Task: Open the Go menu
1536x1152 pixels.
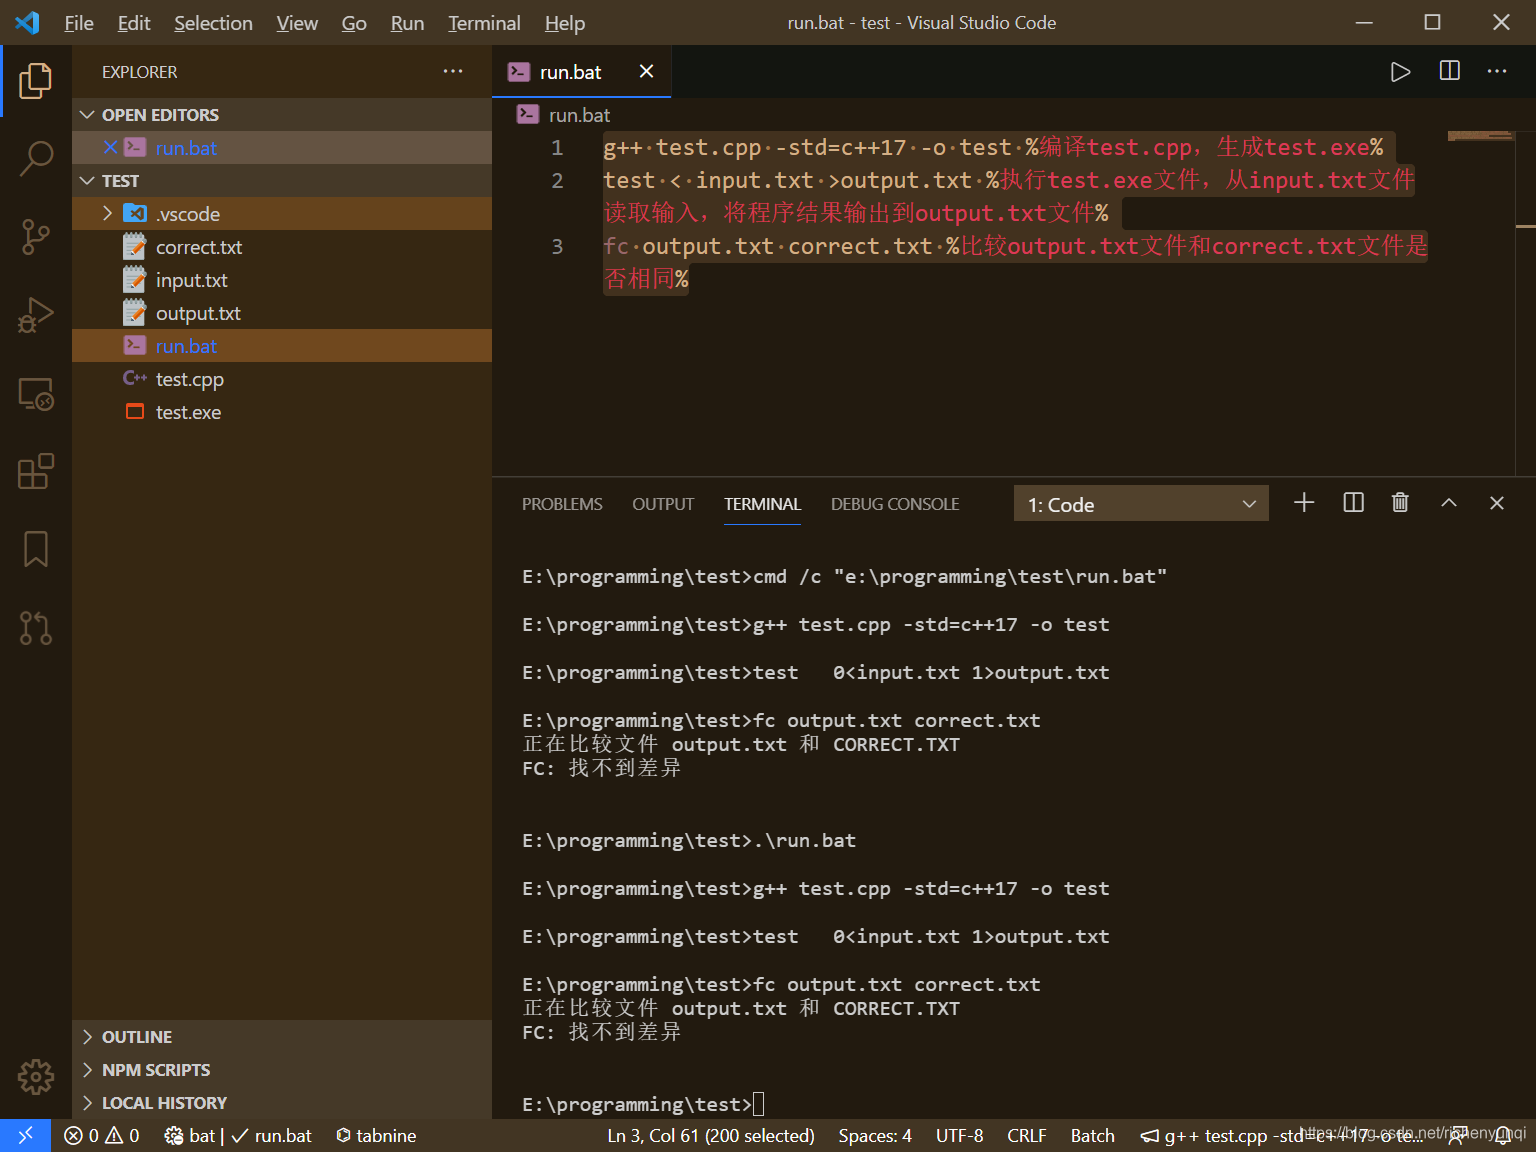Action: pos(354,22)
